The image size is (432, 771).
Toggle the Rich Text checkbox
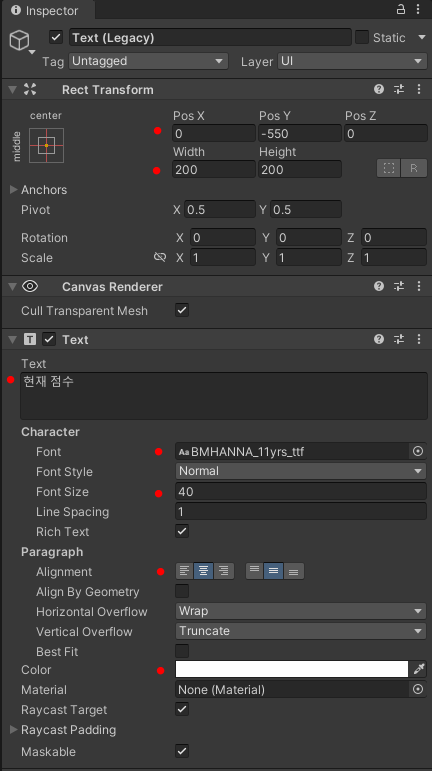point(182,531)
